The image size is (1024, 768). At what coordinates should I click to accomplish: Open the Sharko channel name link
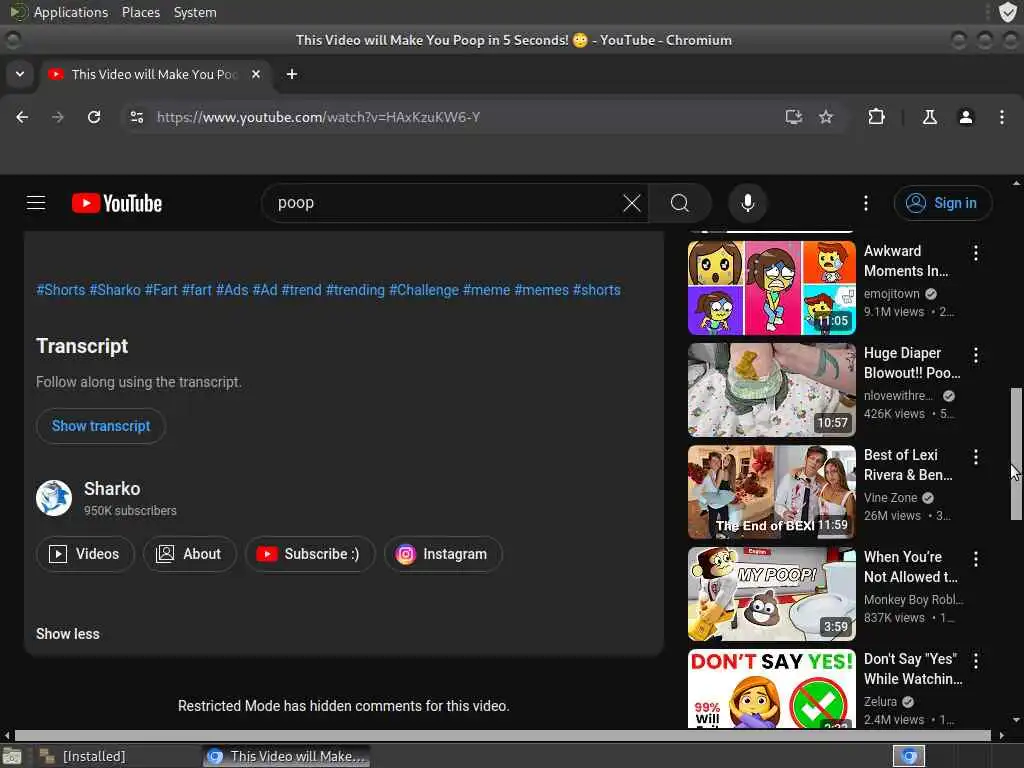tap(112, 488)
